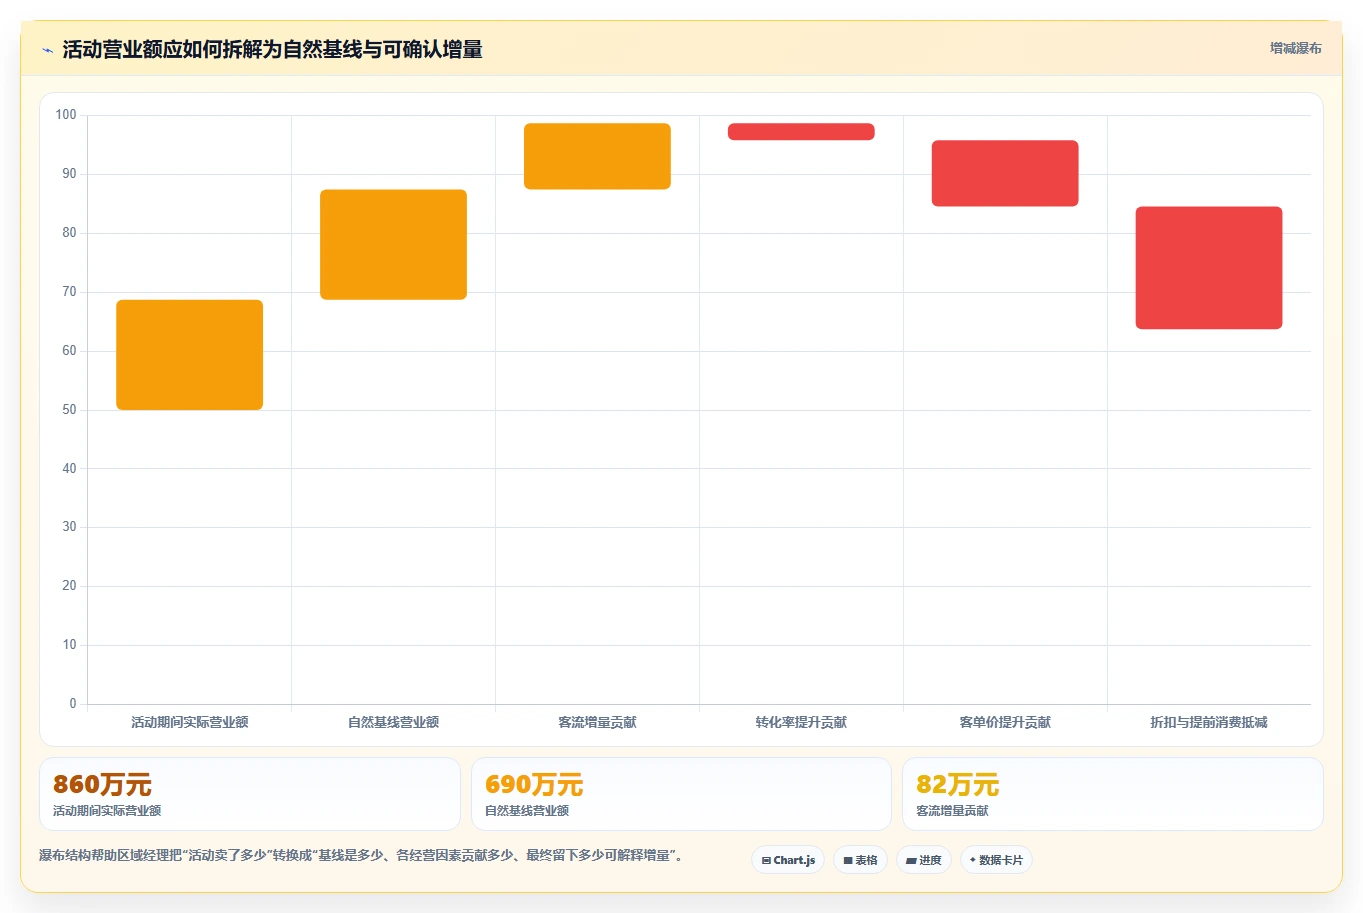This screenshot has height=913, width=1363.
Task: Click the y-axis value 0
Action: coord(73,704)
